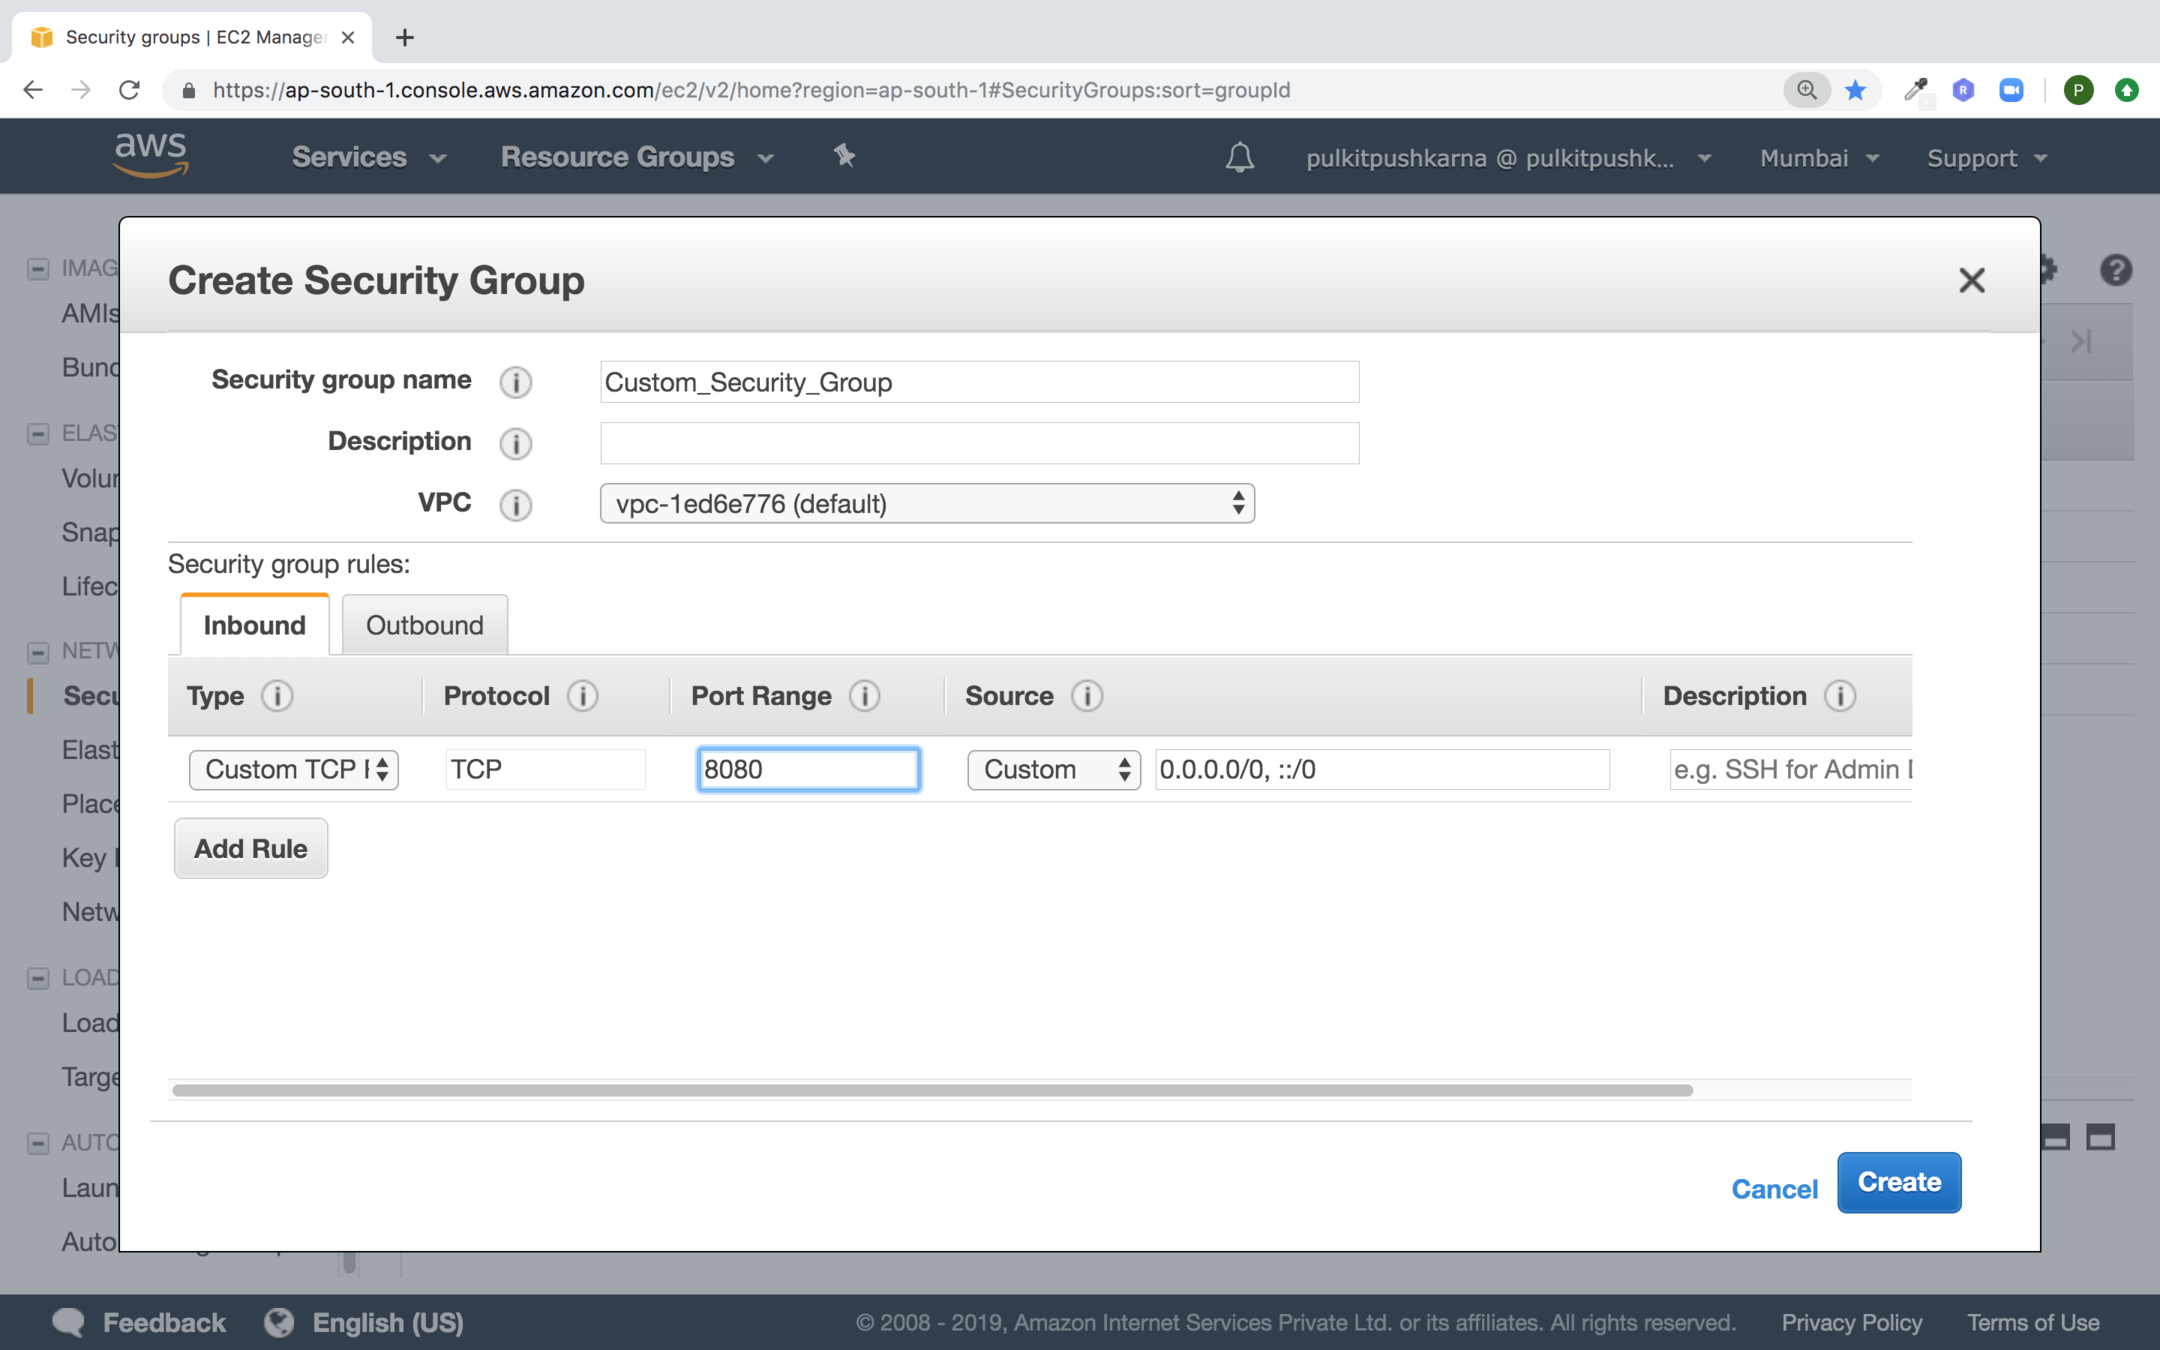This screenshot has width=2160, height=1350.
Task: Open the Custom TCP rule type dropdown
Action: pos(294,770)
